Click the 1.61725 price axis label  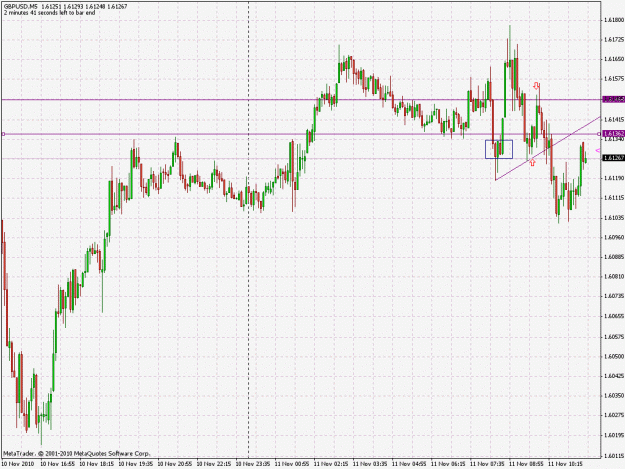614,39
